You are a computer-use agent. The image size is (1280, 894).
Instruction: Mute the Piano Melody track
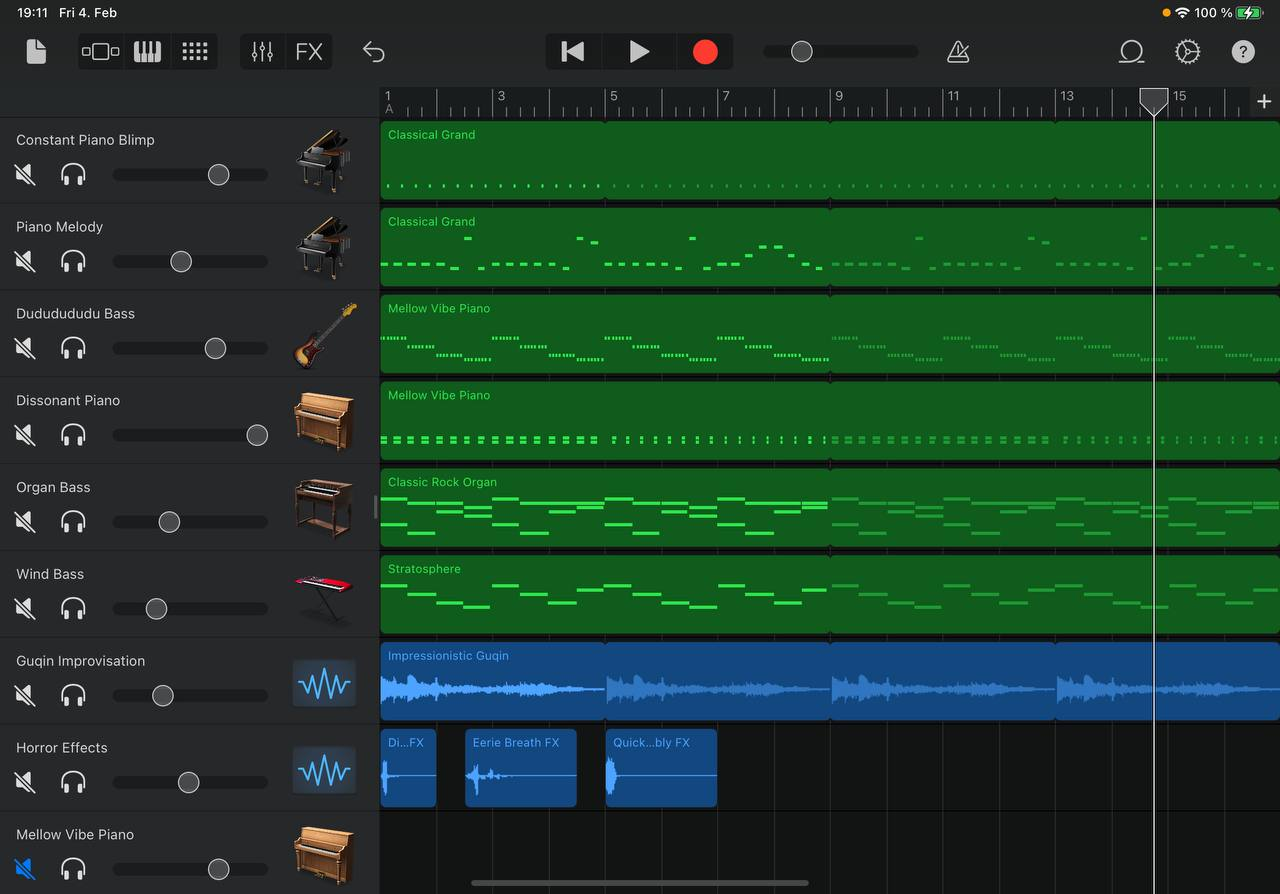[x=24, y=261]
